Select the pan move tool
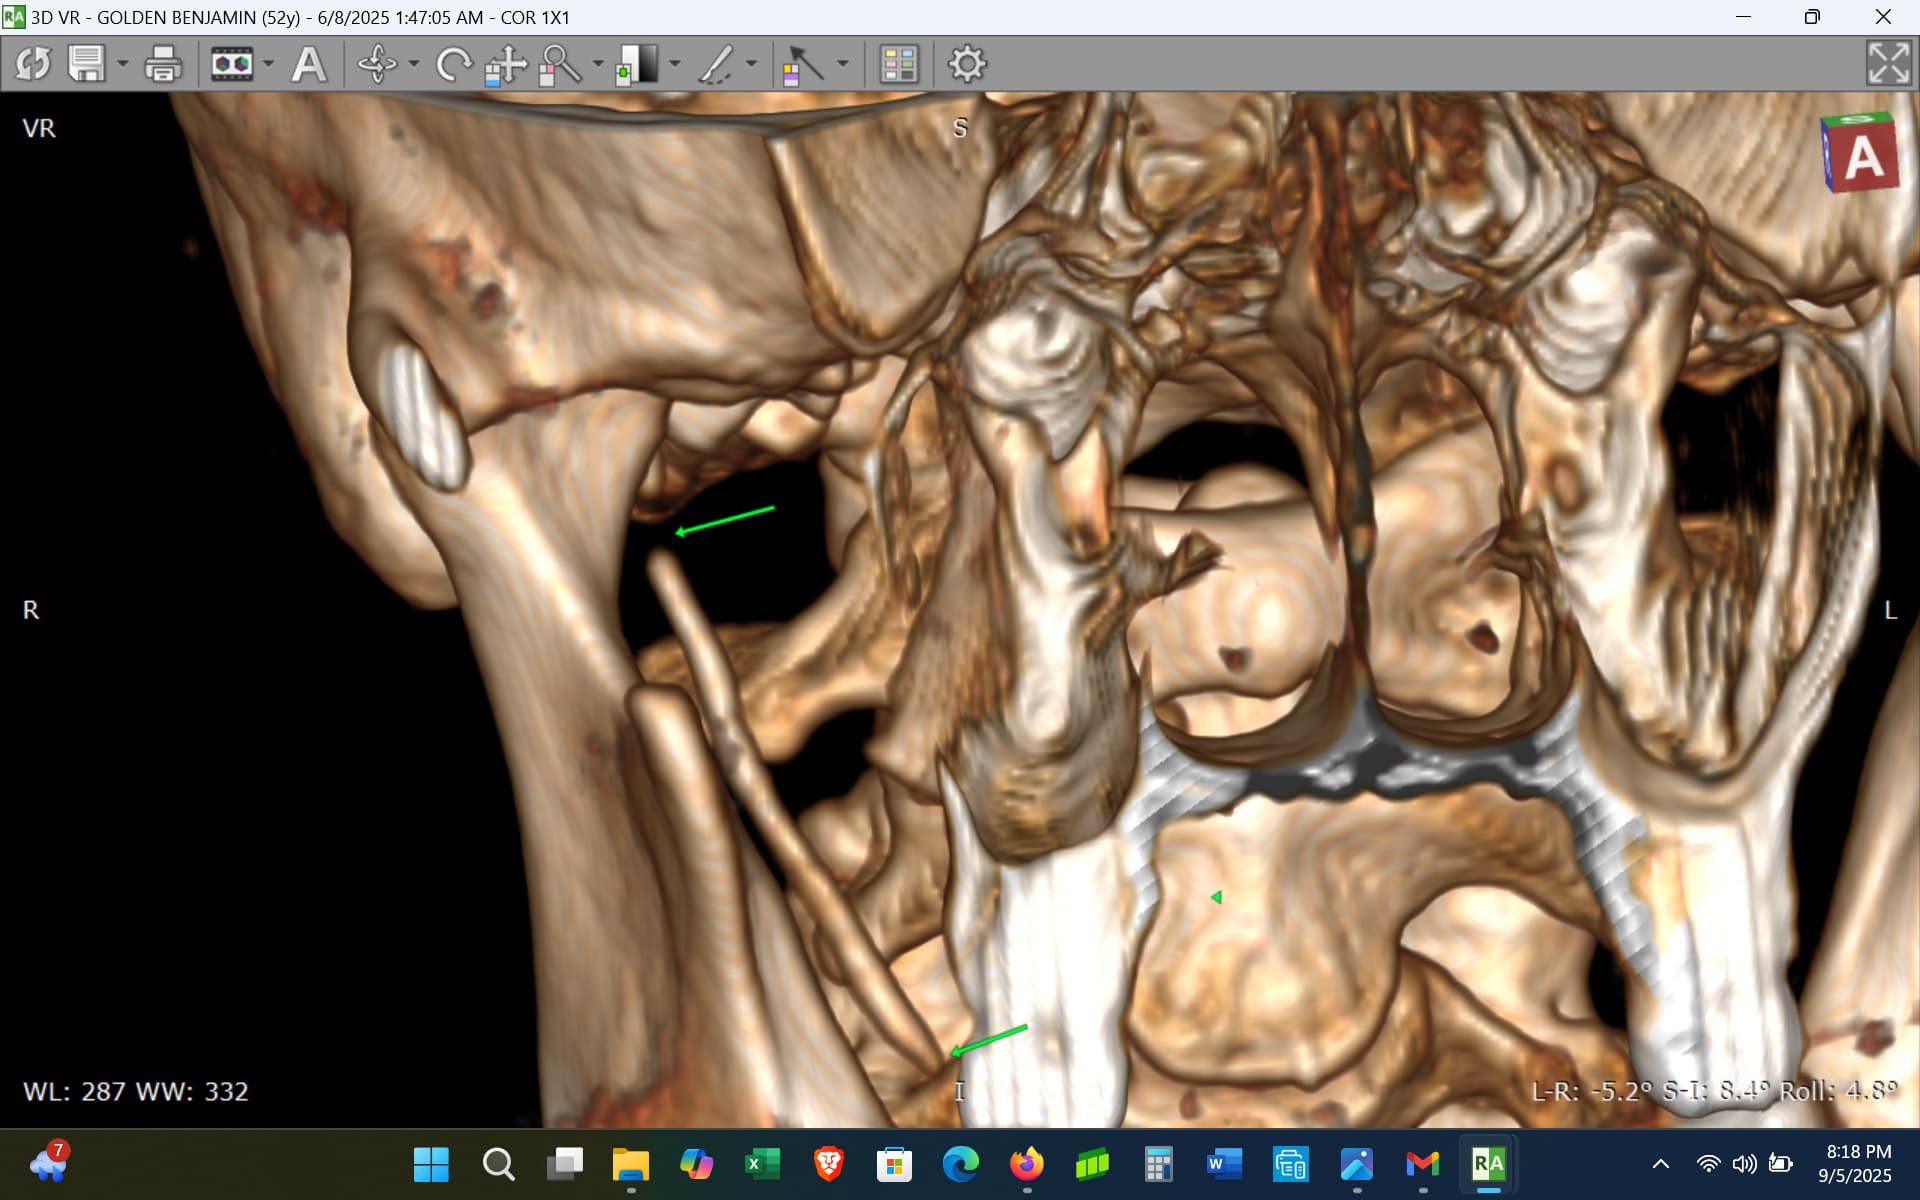The width and height of the screenshot is (1920, 1200). (x=506, y=65)
